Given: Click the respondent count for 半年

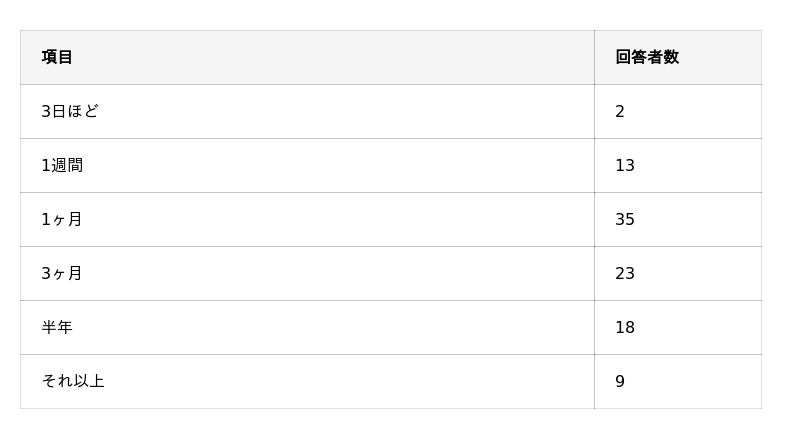Looking at the screenshot, I should [625, 327].
